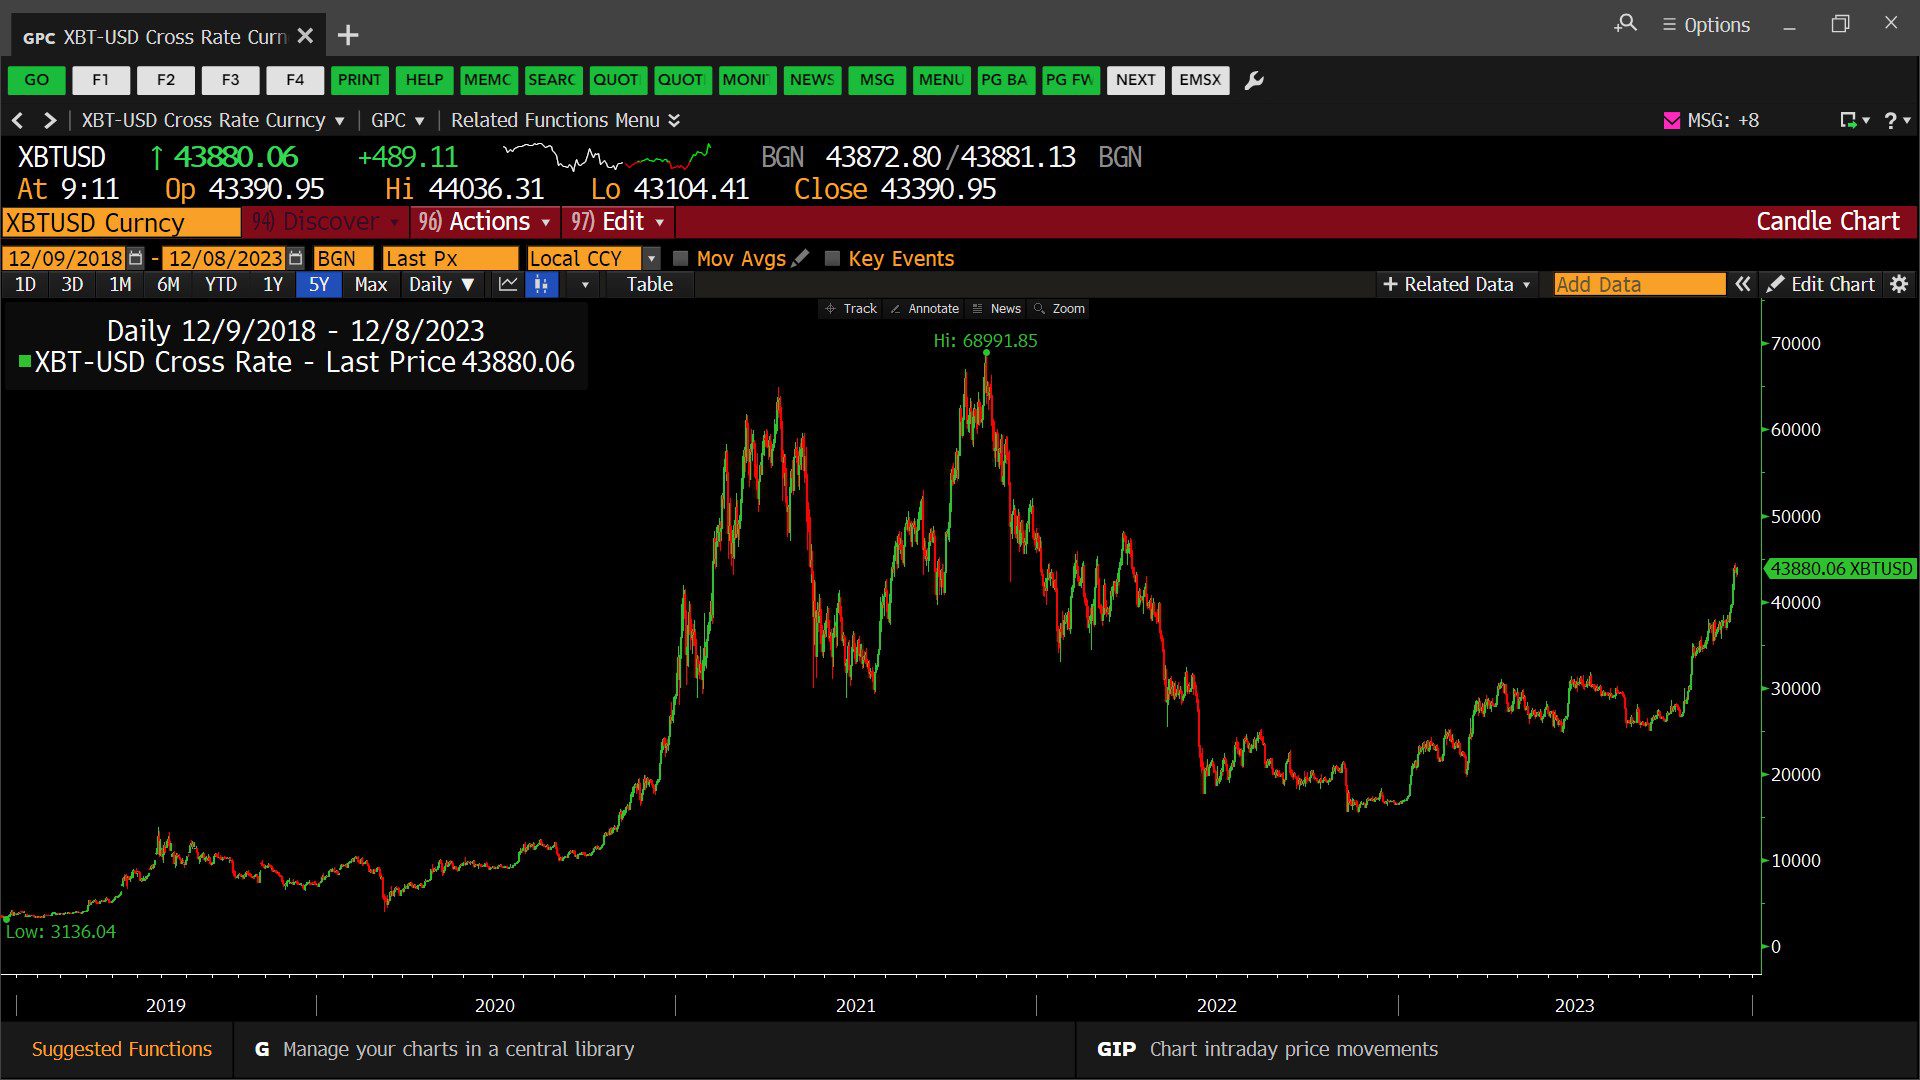Click Suggested Functions label

coord(122,1049)
